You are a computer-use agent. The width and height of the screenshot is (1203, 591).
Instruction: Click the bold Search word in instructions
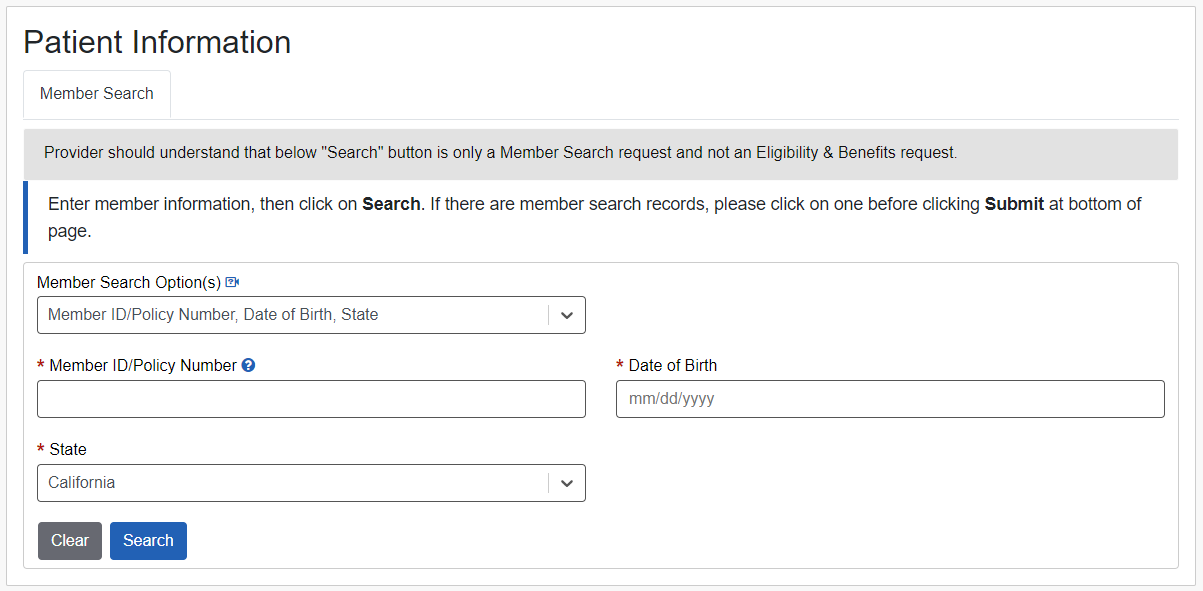[x=391, y=204]
